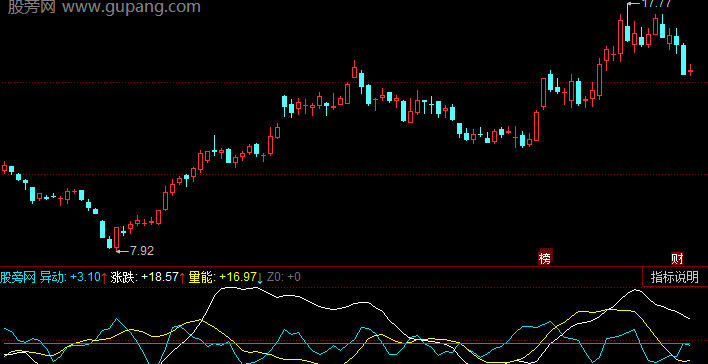Open the 指标说明 indicator description button
Image resolution: width=708 pixels, height=364 pixels.
click(675, 277)
